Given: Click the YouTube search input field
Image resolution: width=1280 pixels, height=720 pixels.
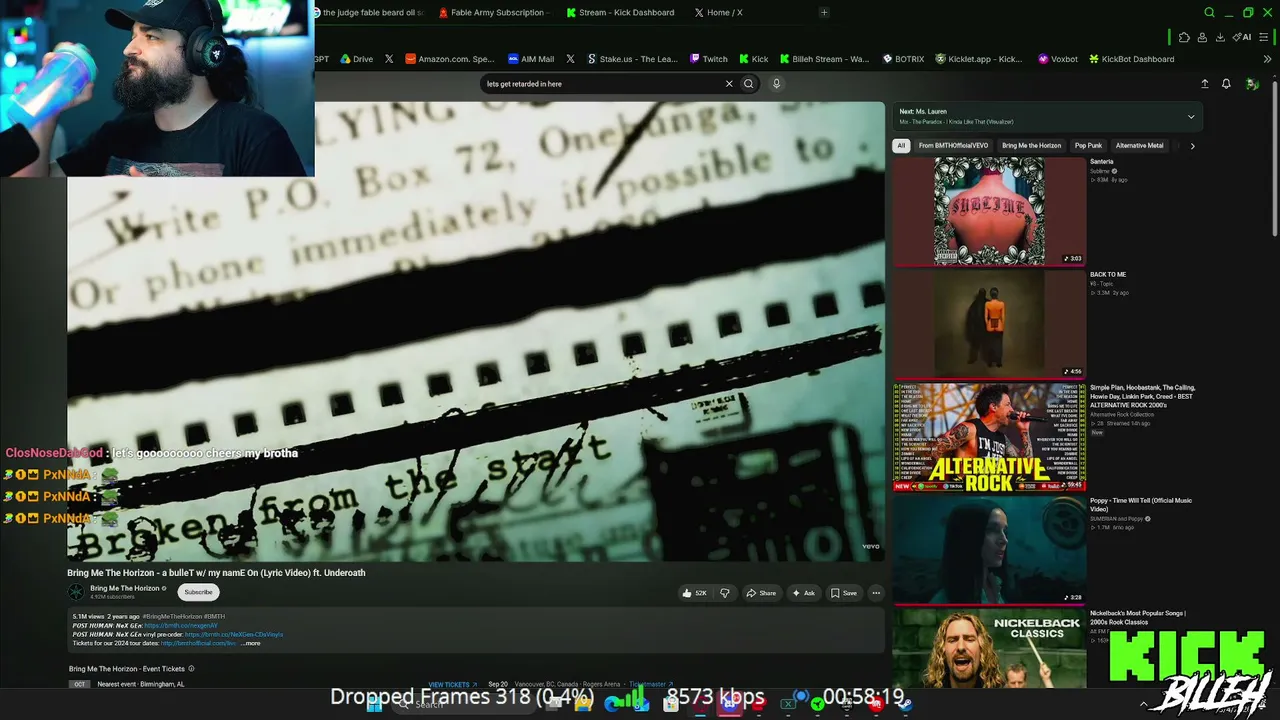Looking at the screenshot, I should tap(602, 84).
